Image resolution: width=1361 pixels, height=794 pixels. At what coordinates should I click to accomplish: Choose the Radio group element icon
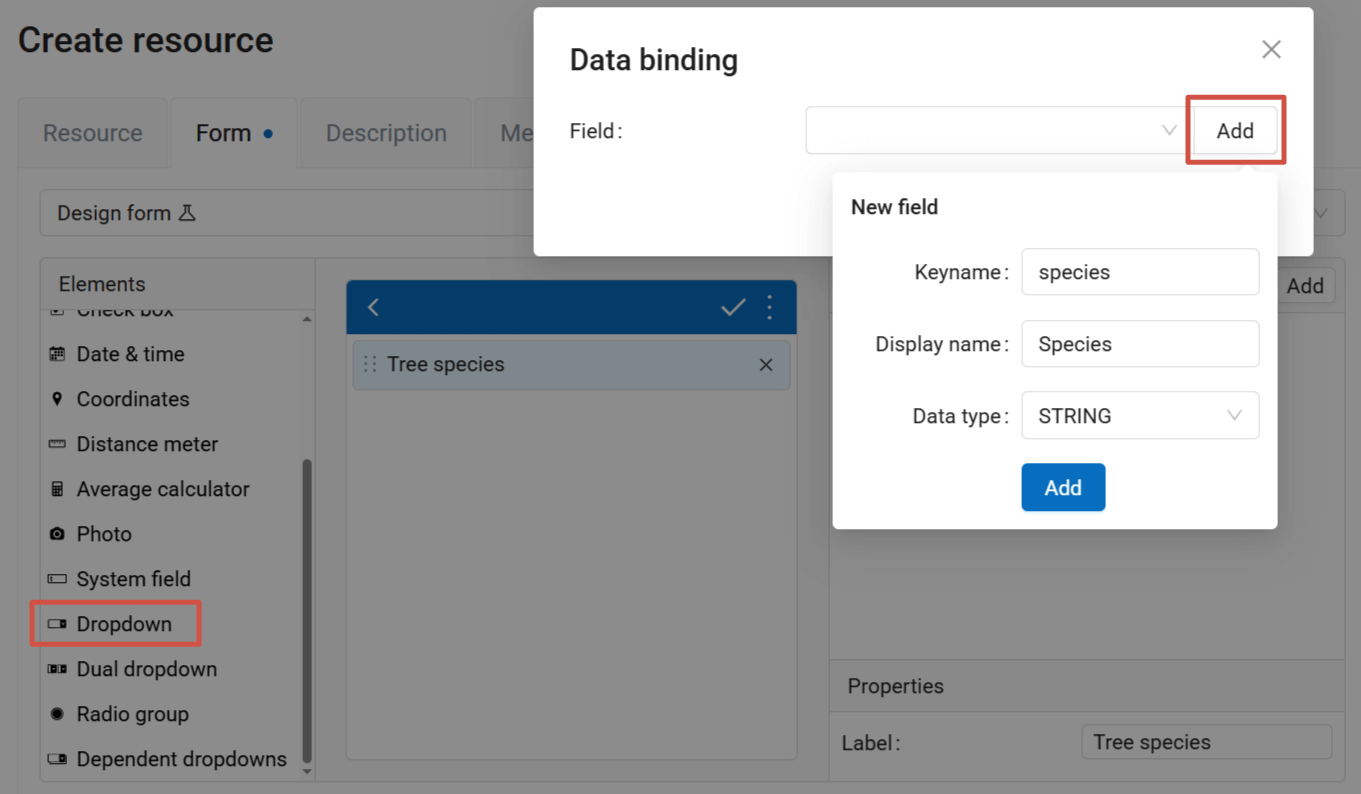(57, 714)
